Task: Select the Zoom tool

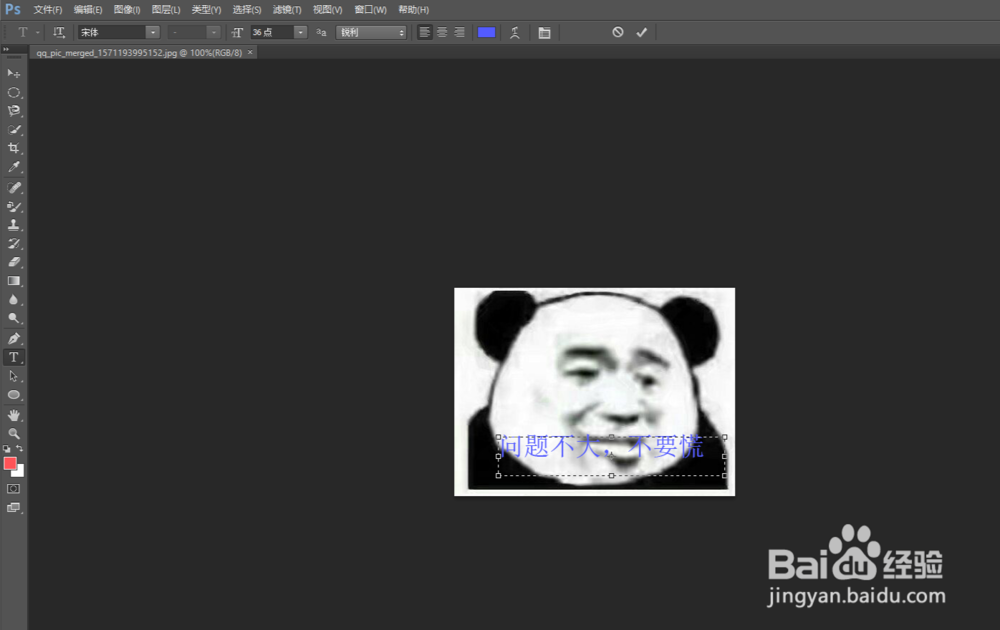Action: tap(13, 434)
